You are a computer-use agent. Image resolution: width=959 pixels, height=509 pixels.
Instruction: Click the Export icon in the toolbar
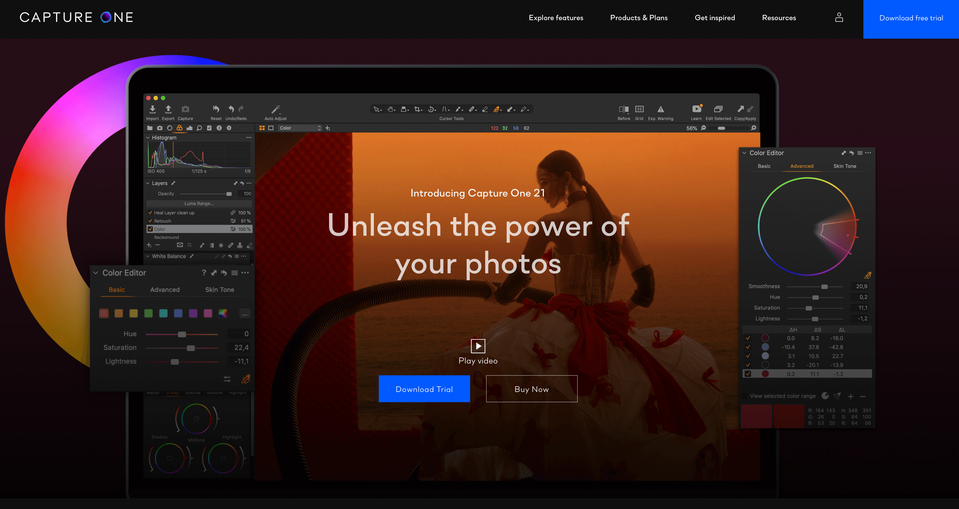click(168, 110)
